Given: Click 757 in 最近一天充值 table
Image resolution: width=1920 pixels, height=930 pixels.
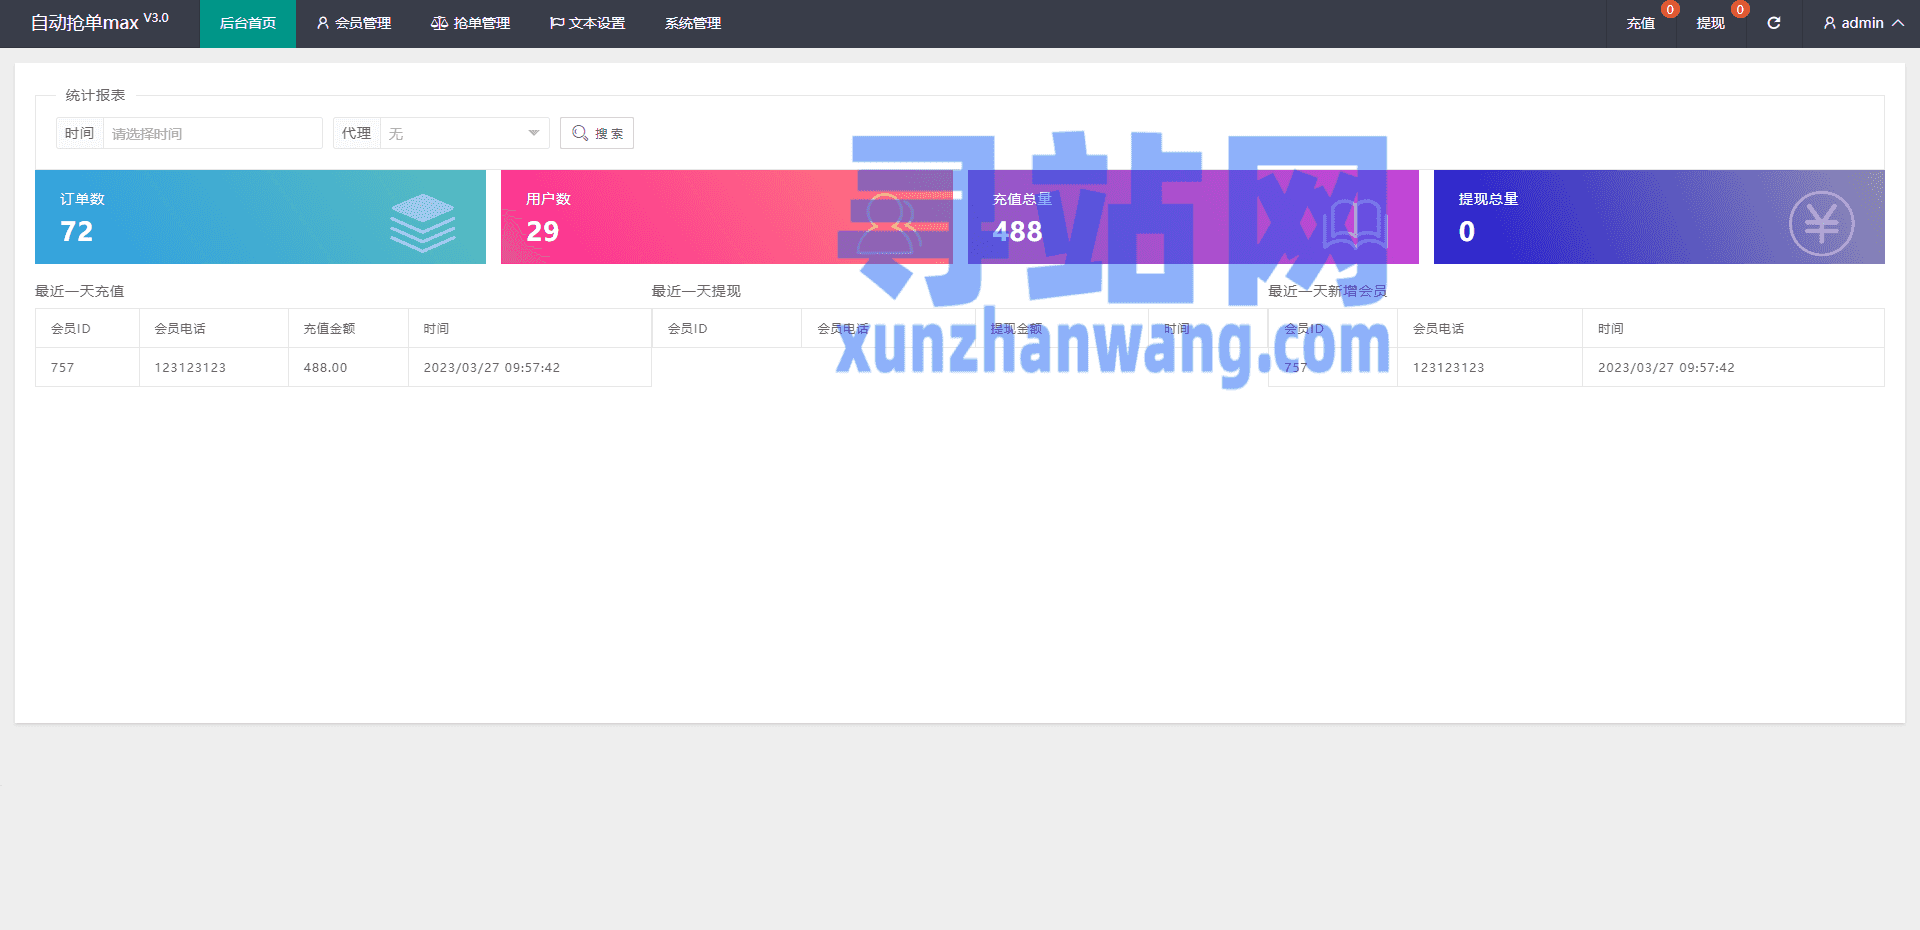Looking at the screenshot, I should coord(62,368).
